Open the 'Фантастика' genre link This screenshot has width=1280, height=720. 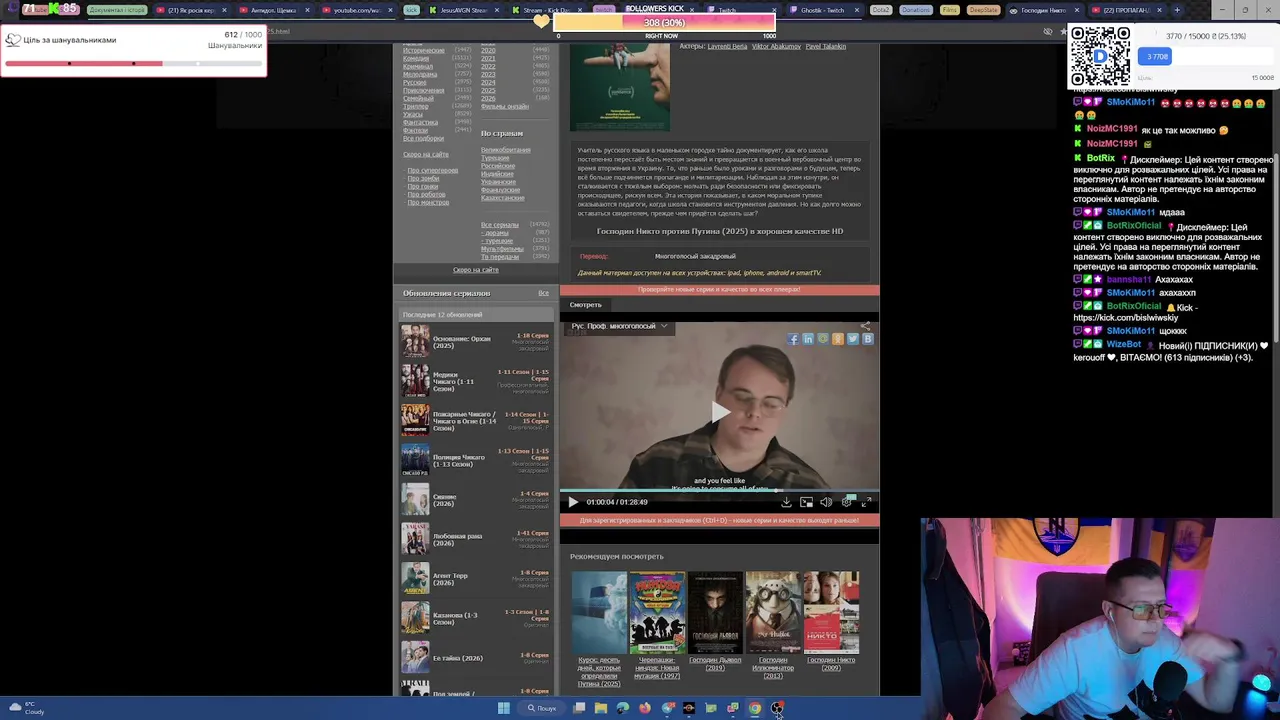point(420,122)
